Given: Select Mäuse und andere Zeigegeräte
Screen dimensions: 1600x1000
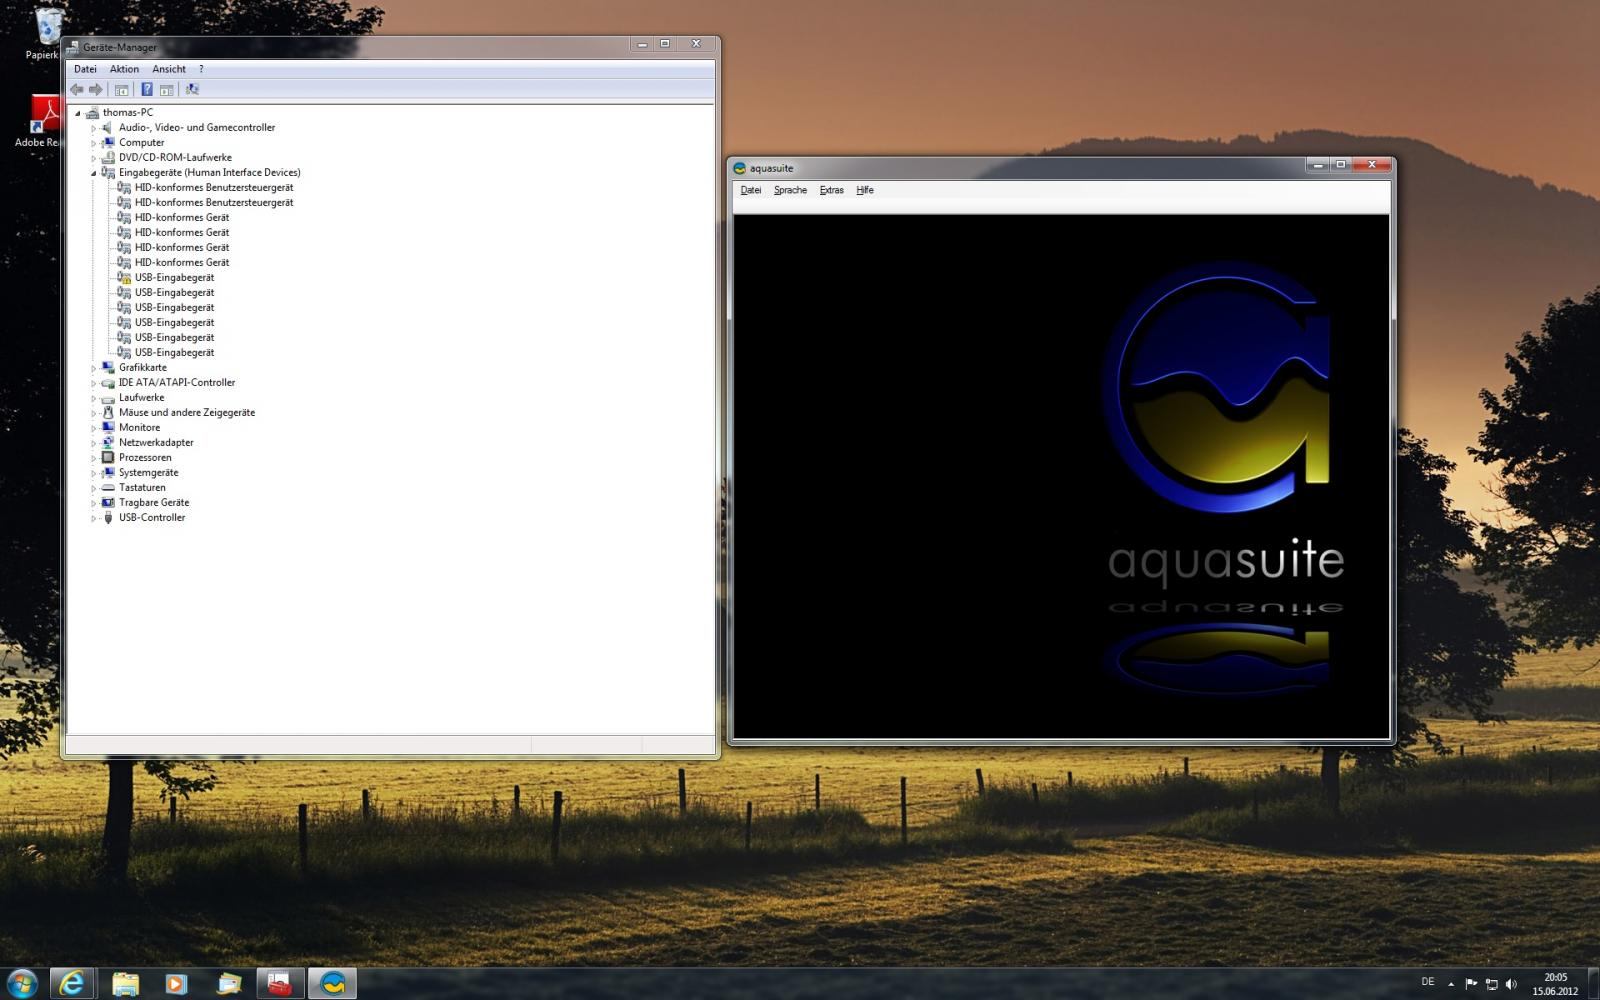Looking at the screenshot, I should [187, 412].
